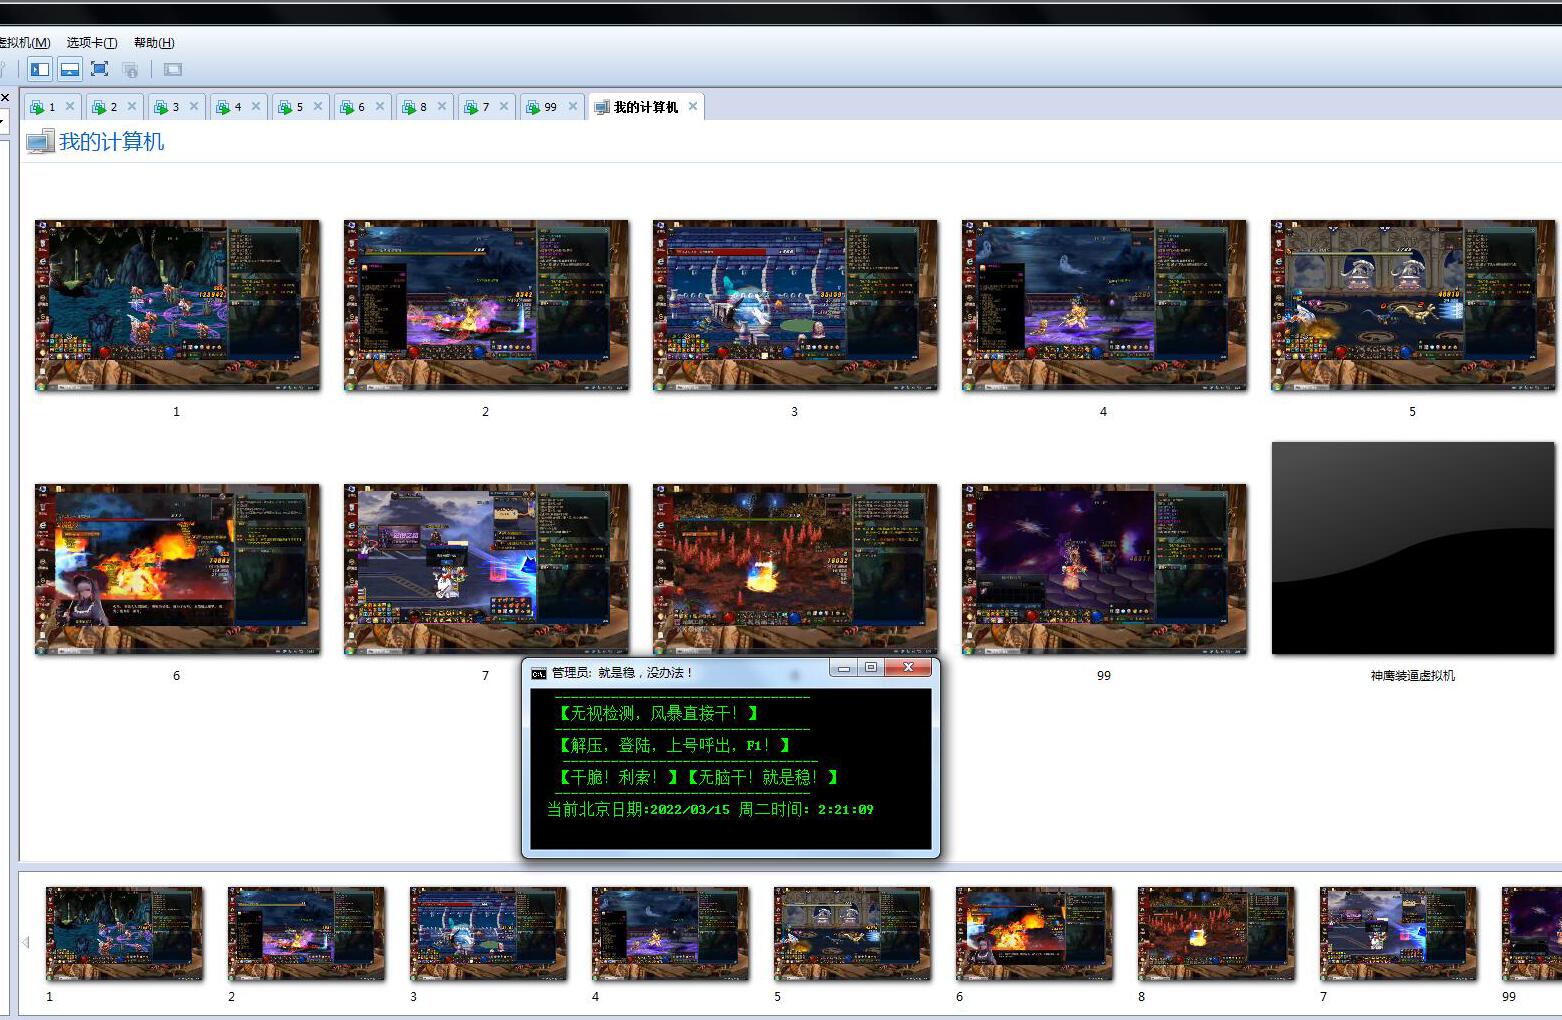Select bottom strip thumbnail 8

(1216, 934)
